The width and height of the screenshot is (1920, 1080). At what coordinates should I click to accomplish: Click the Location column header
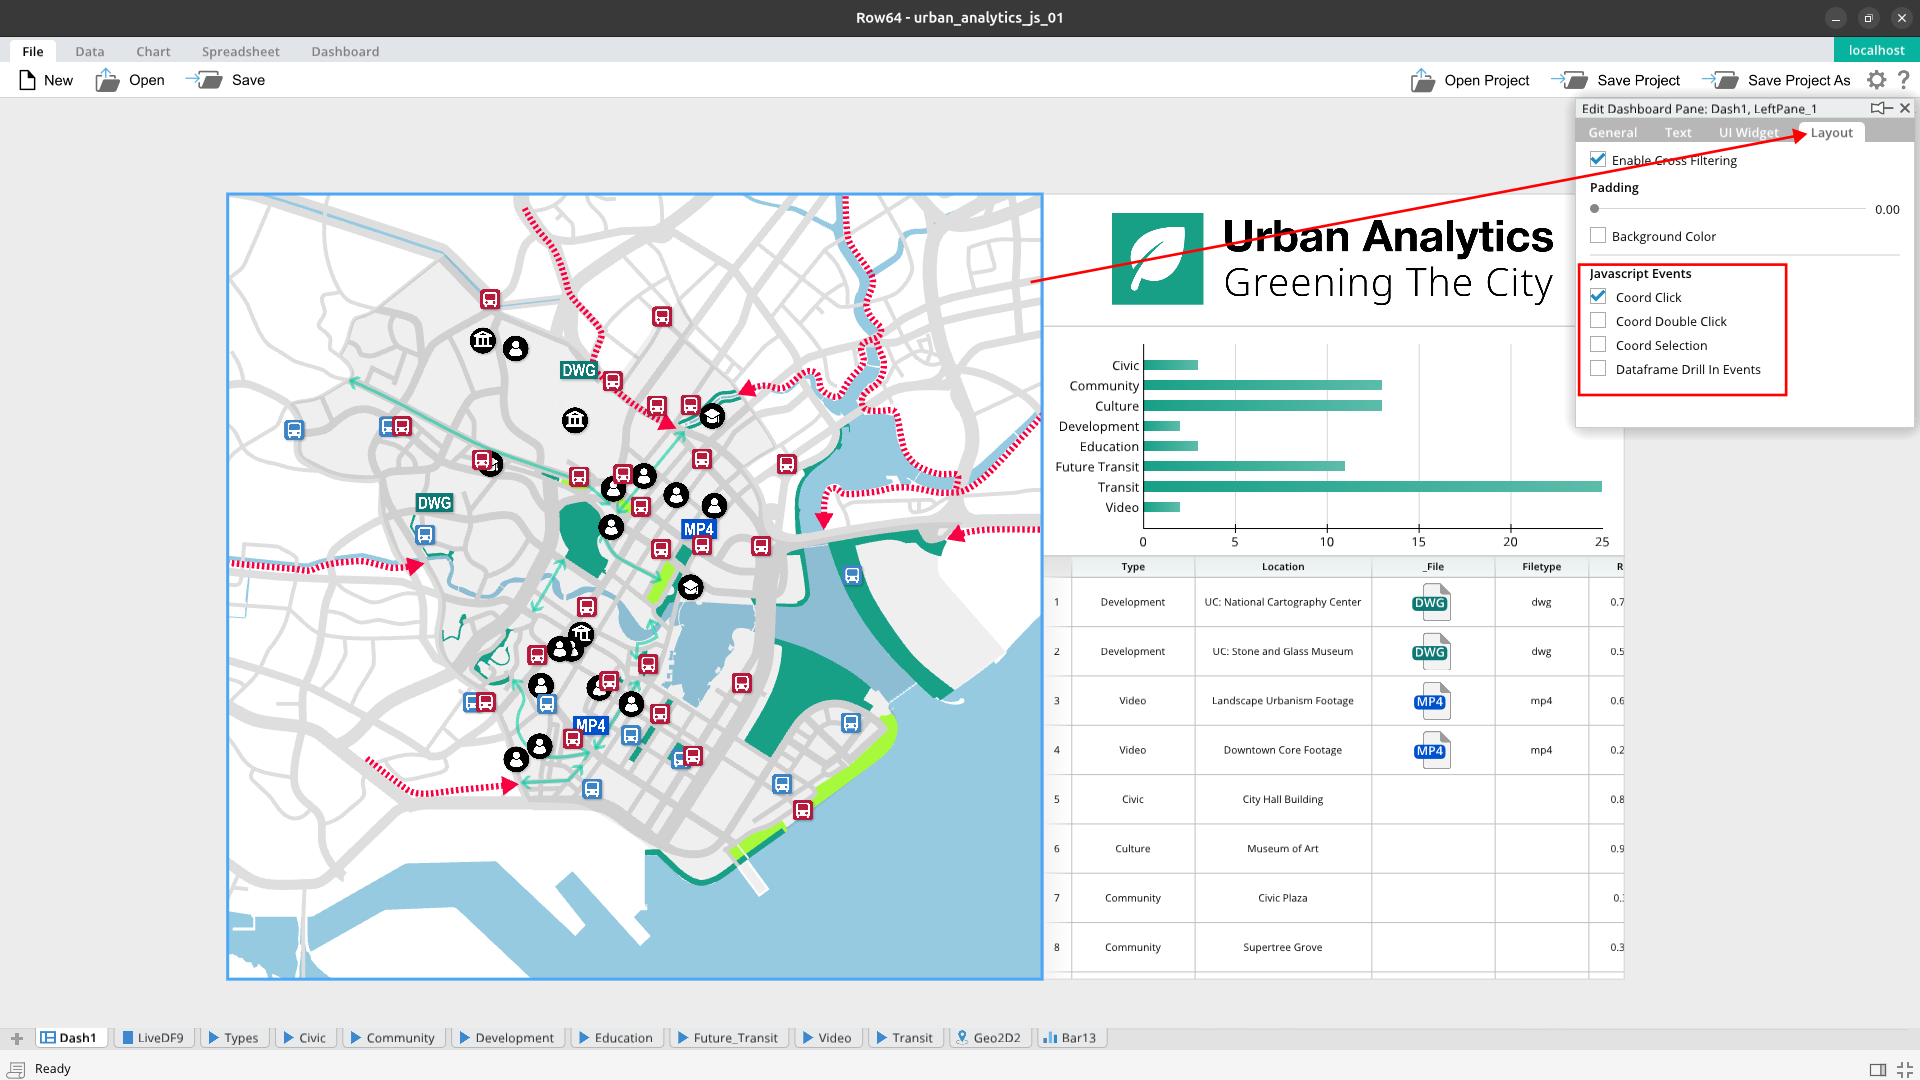(x=1282, y=567)
